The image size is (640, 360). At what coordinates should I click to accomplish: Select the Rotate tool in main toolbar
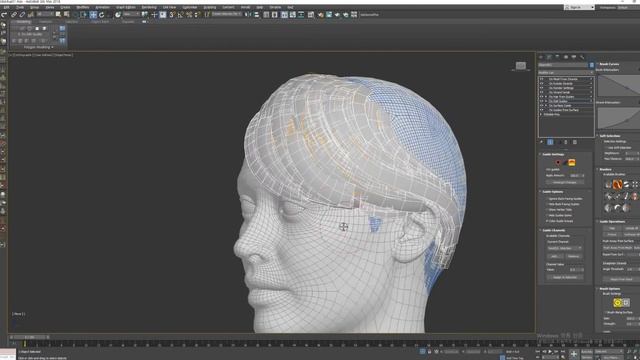pos(102,15)
